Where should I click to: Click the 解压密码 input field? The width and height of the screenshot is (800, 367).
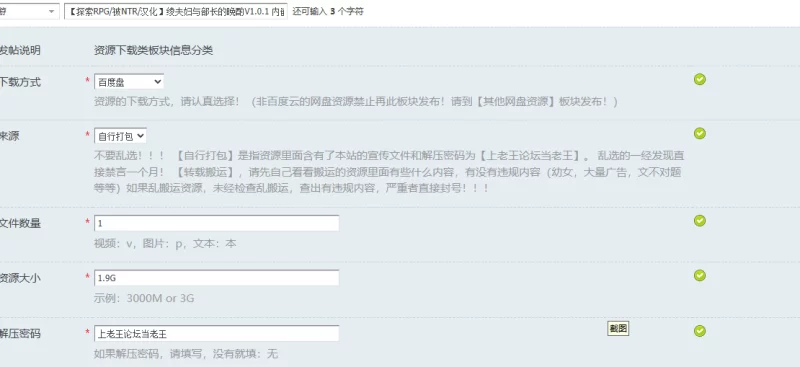tap(216, 333)
